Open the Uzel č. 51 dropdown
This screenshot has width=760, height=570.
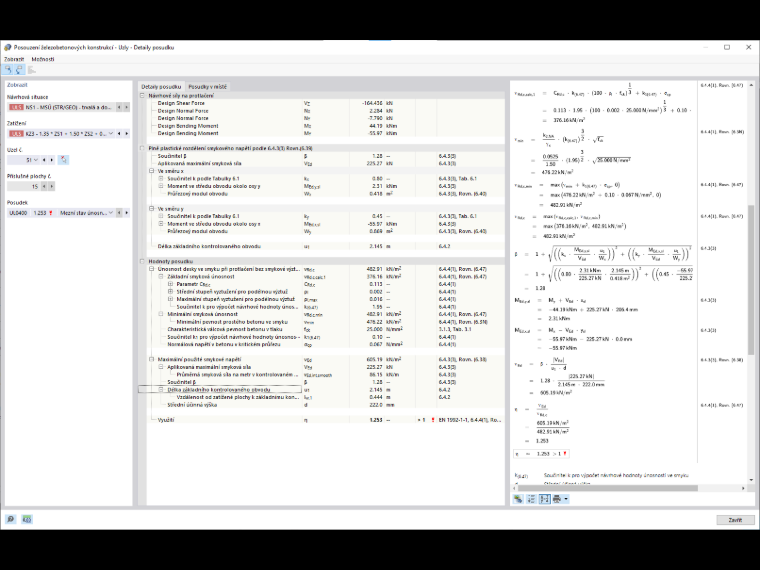point(36,159)
